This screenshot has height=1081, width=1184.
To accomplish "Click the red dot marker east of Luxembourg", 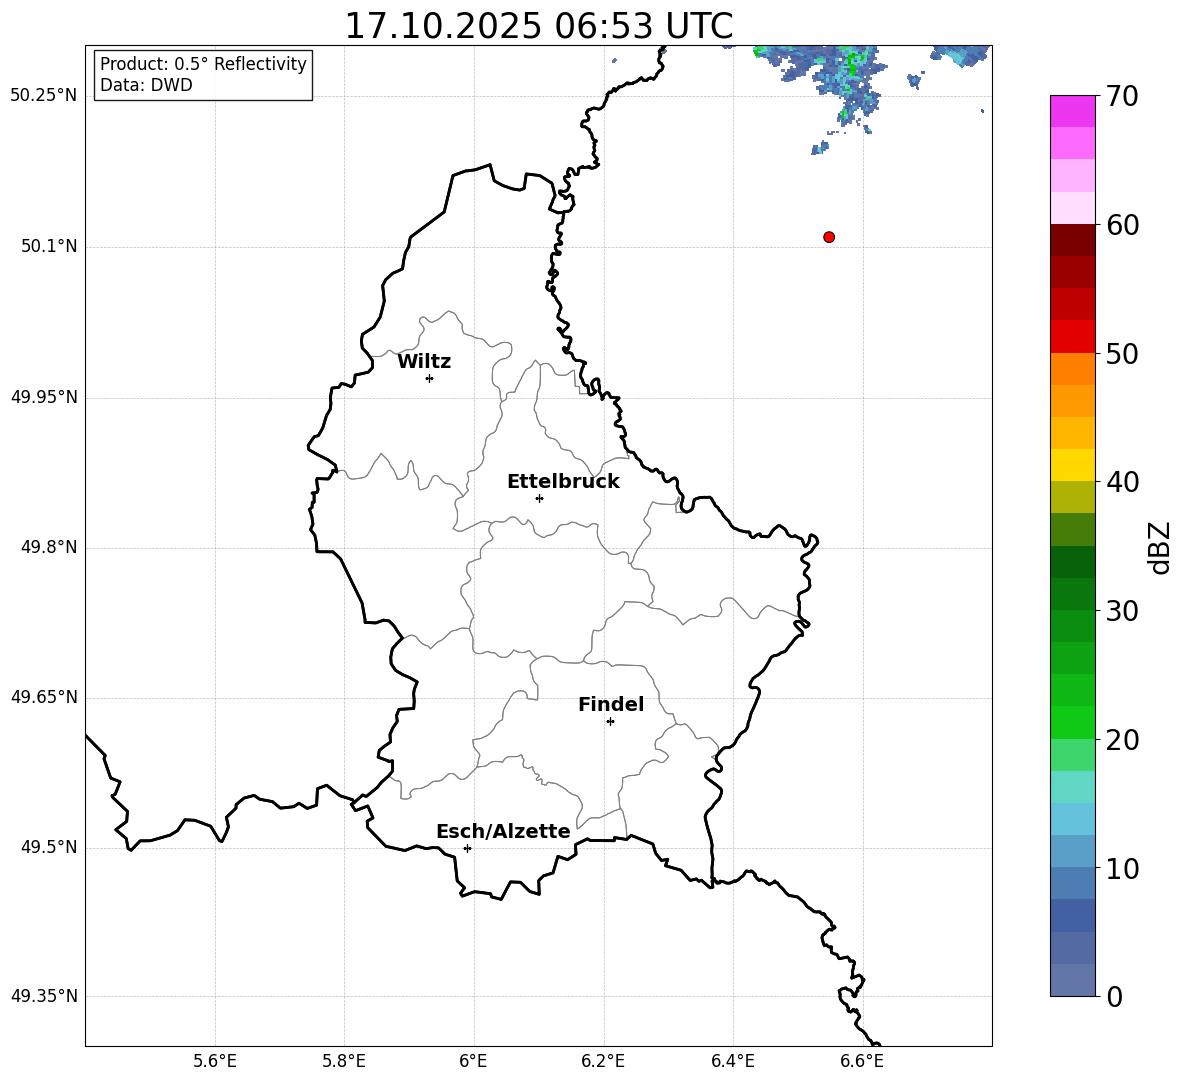I will (829, 237).
